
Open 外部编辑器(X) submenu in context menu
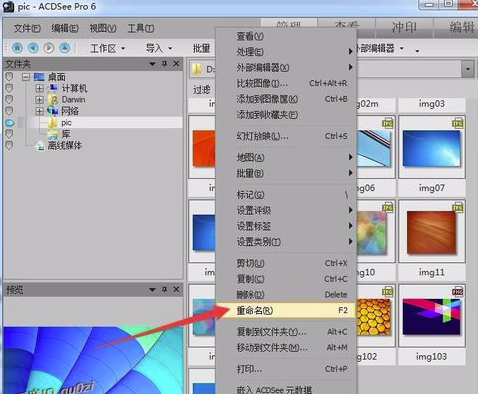tap(286, 67)
